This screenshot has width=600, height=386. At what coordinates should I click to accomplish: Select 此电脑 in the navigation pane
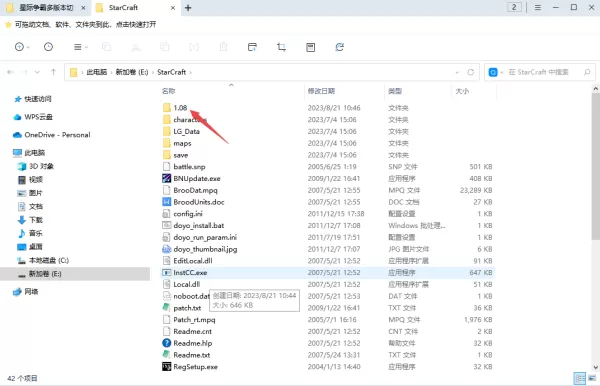(x=34, y=153)
